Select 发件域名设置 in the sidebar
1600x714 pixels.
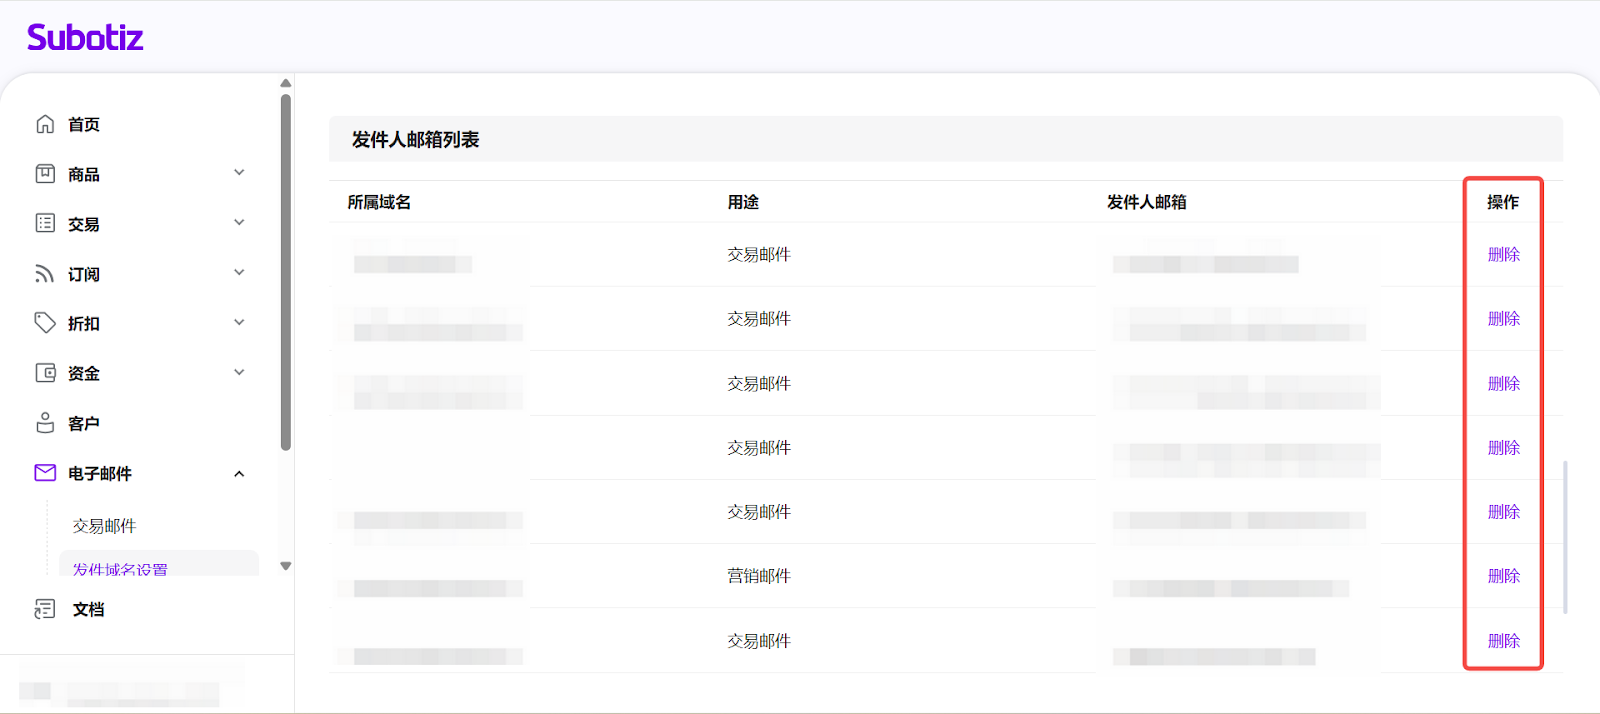click(120, 568)
